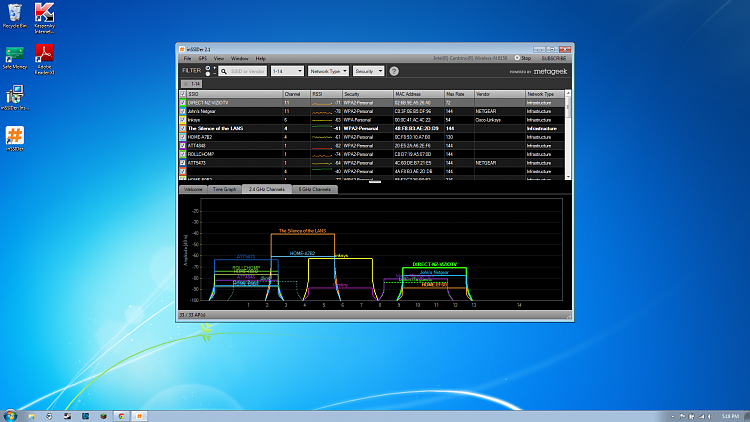The width and height of the screenshot is (750, 422).
Task: Toggle the select-all checkbox in SSID header
Action: coord(182,94)
